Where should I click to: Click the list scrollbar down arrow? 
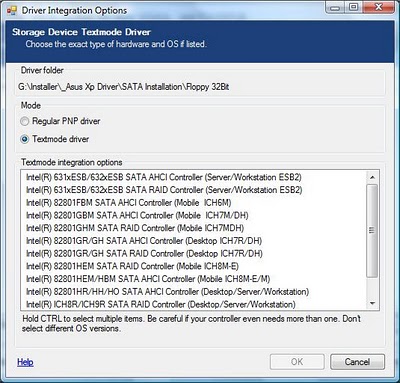click(372, 304)
